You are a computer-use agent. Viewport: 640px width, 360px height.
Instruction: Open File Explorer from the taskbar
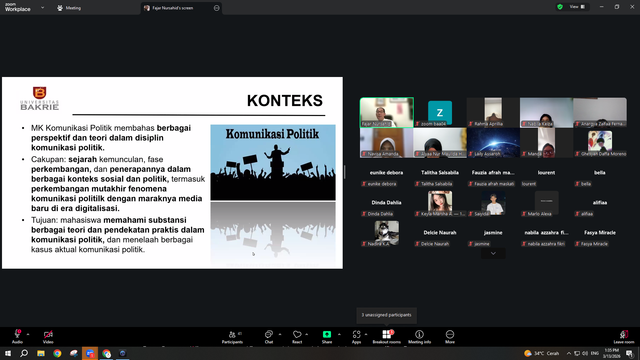coord(41,353)
